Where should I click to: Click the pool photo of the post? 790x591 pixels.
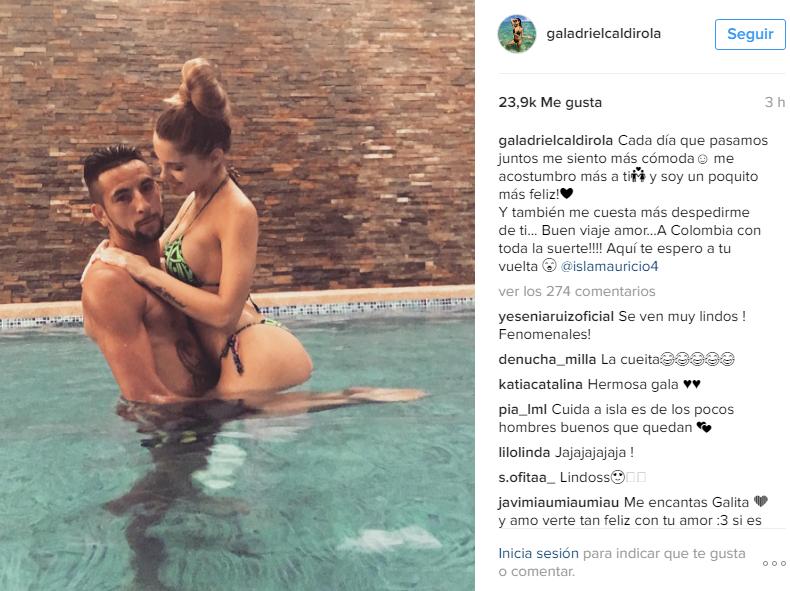pyautogui.click(x=237, y=295)
